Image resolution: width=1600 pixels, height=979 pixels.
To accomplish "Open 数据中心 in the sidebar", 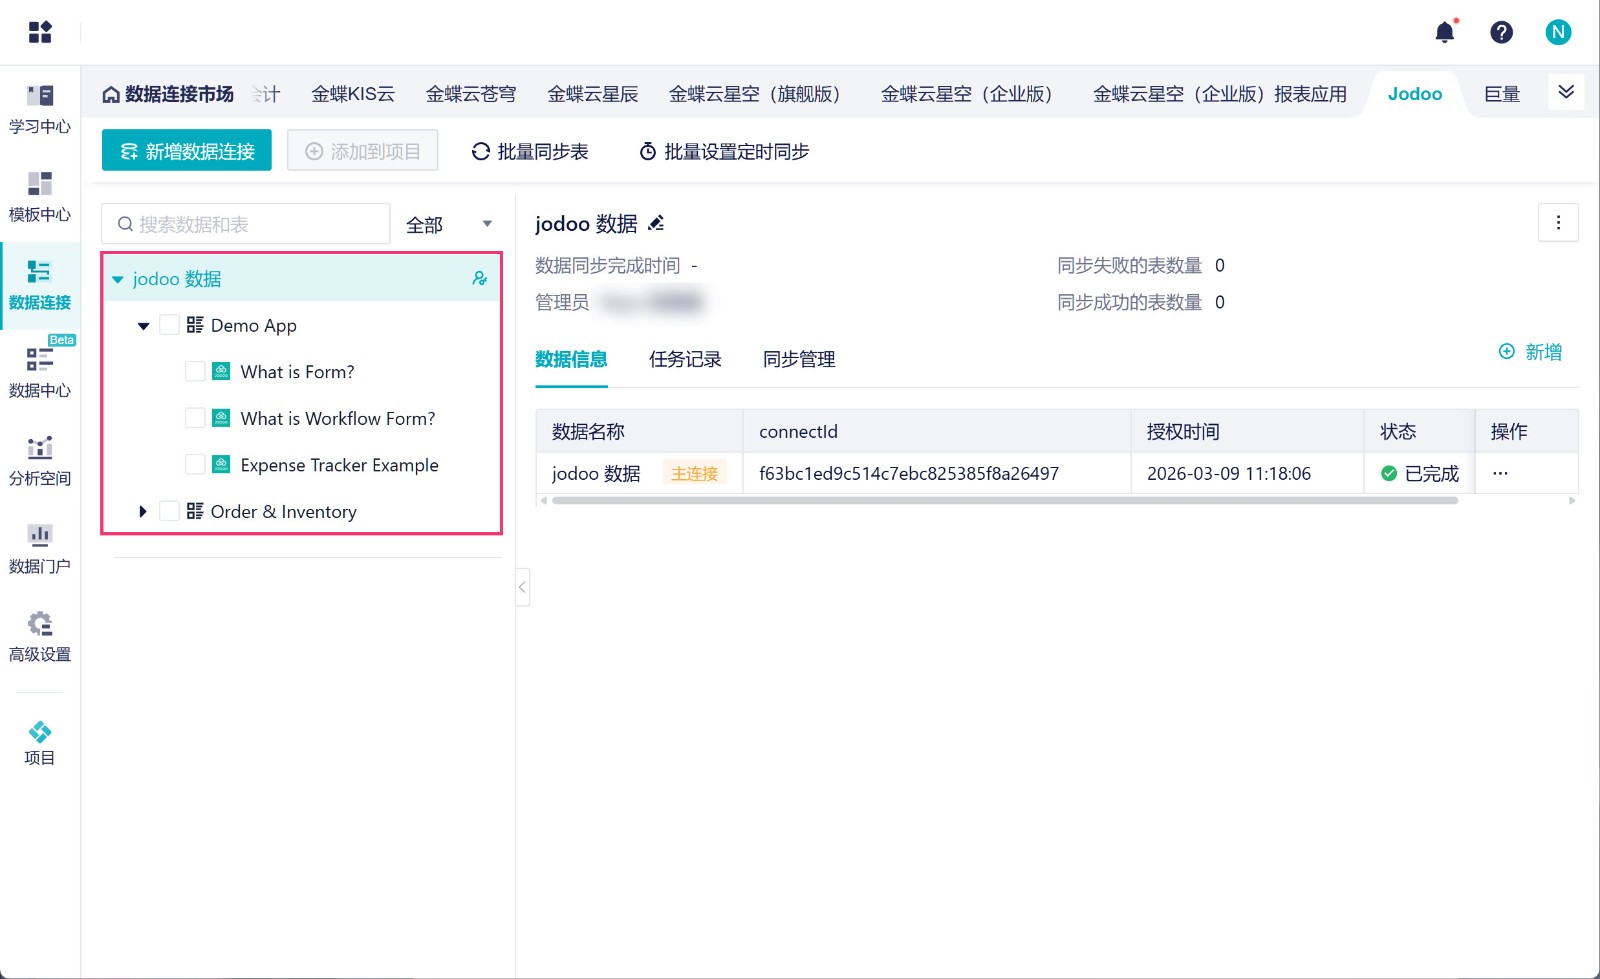I will [40, 373].
